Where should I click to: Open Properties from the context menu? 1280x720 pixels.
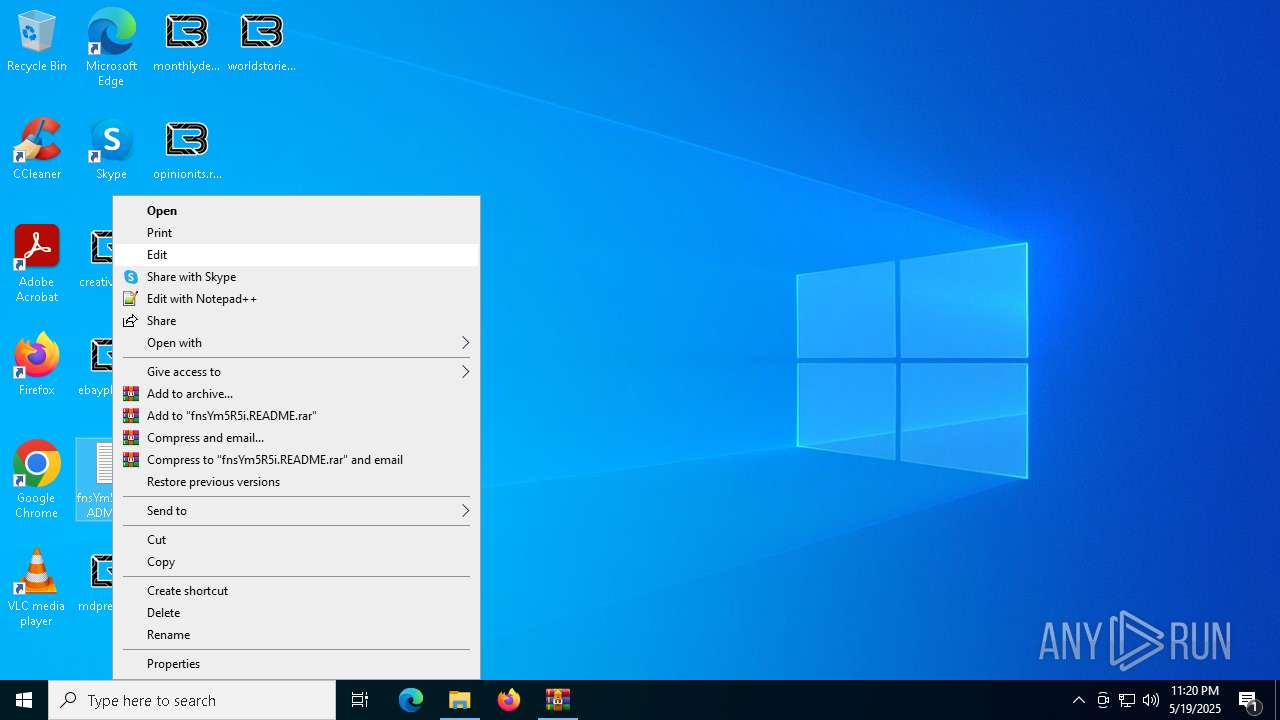pos(296,664)
